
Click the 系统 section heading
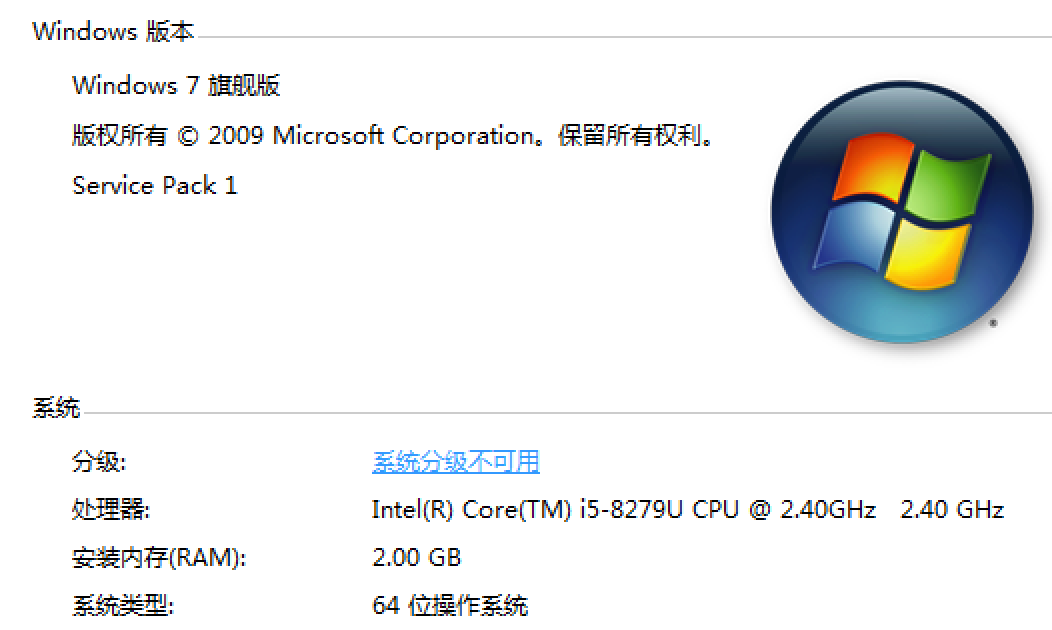pos(56,407)
